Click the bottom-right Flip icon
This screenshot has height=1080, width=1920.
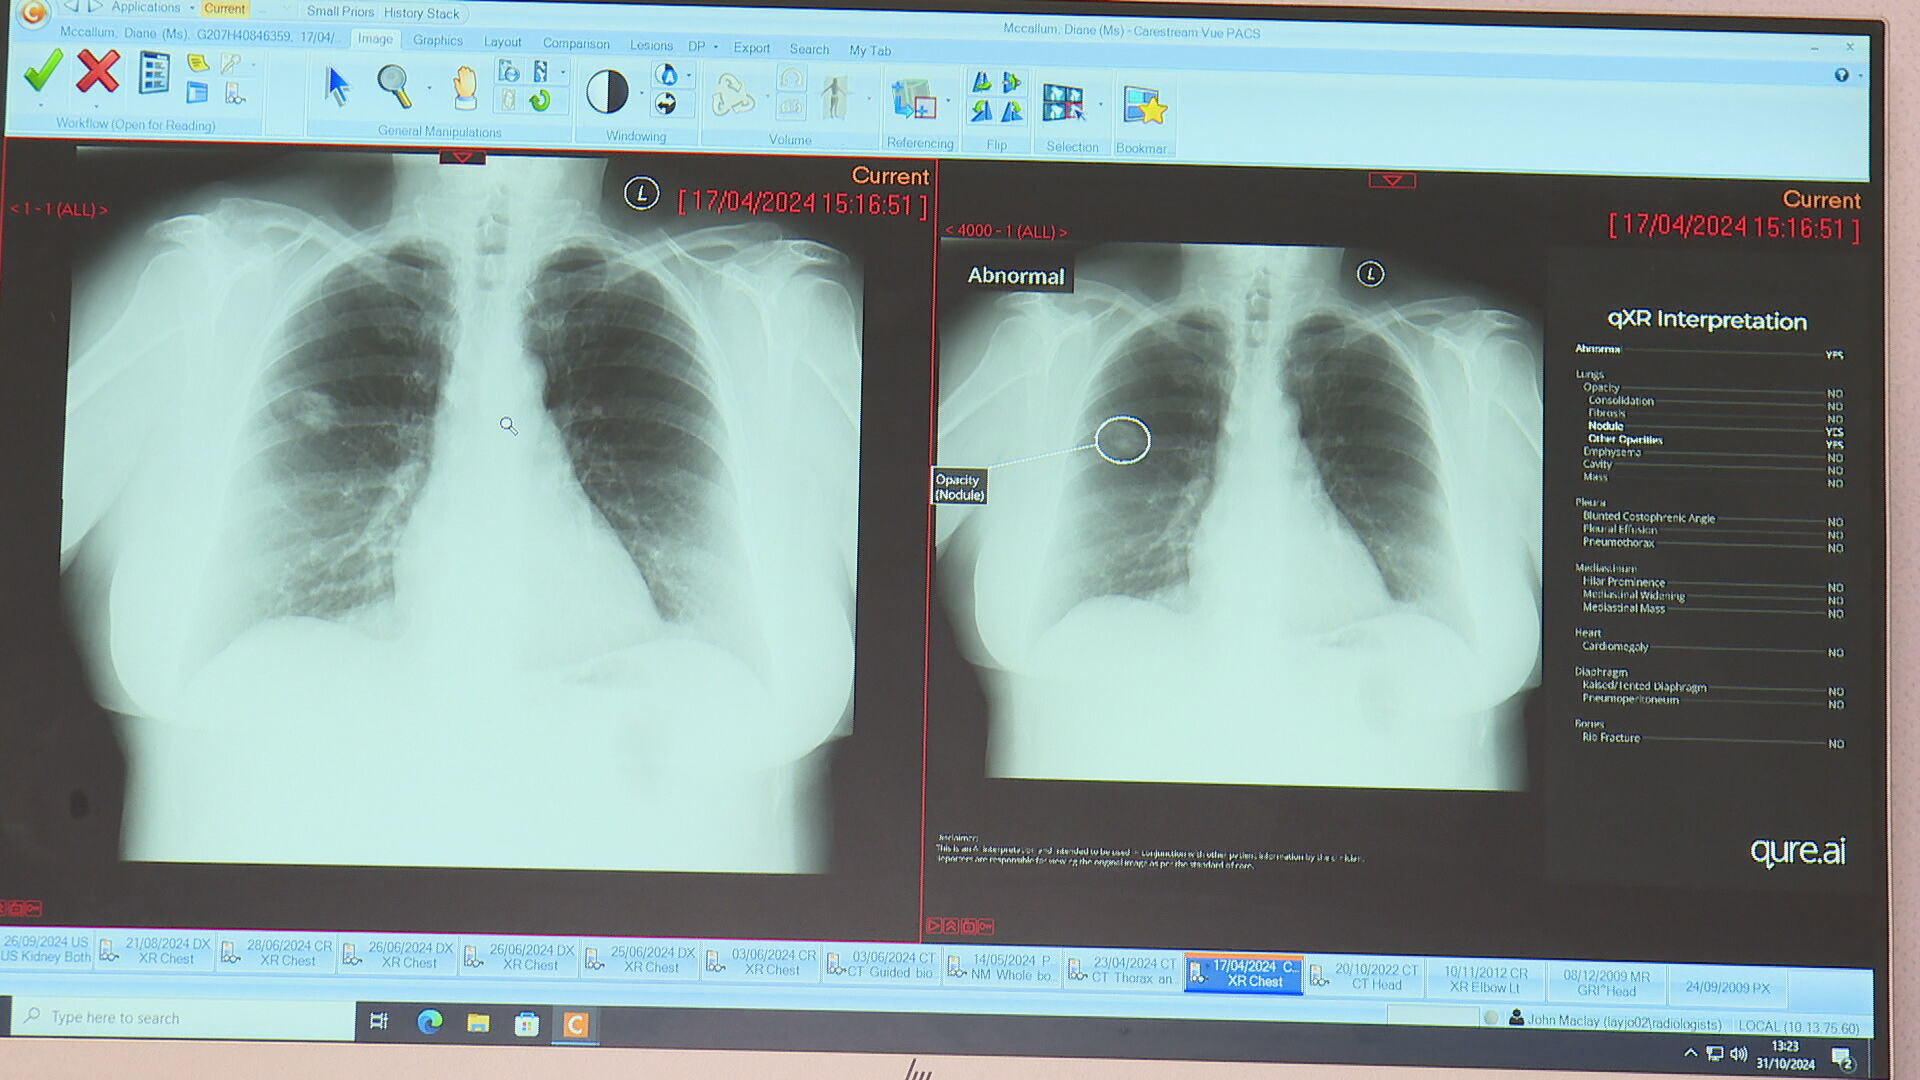tap(1012, 111)
